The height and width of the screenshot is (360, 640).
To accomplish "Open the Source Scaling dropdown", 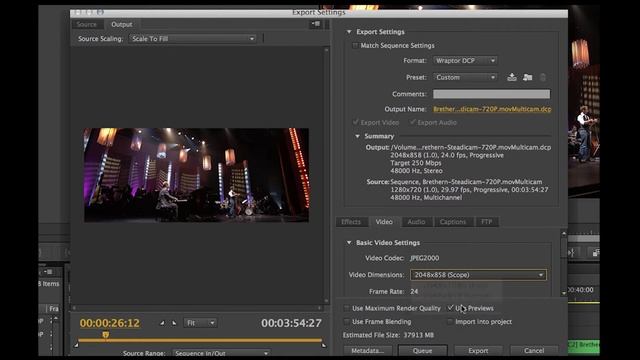I will coord(193,39).
